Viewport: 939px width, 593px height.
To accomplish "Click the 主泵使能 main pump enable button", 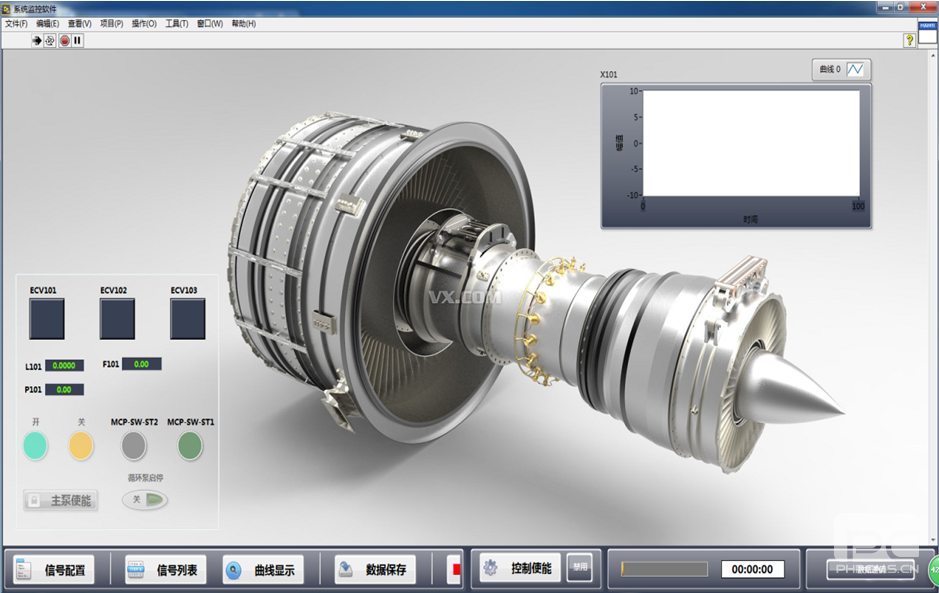I will pos(61,500).
